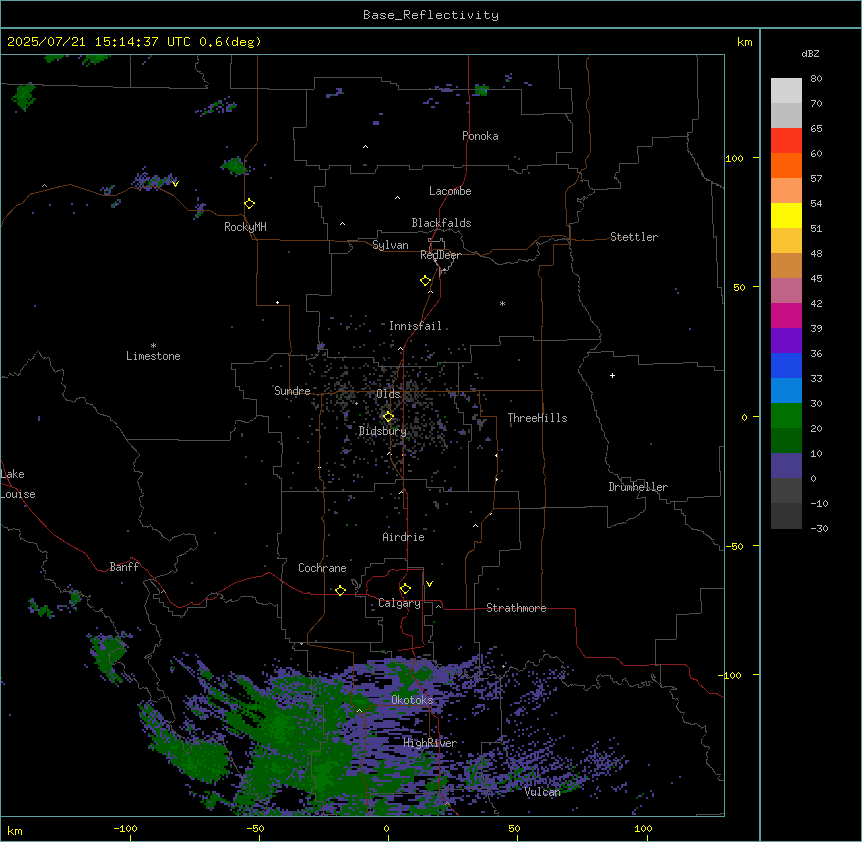Click the ThreeHills label
Screen dimensions: 862x842
537,418
